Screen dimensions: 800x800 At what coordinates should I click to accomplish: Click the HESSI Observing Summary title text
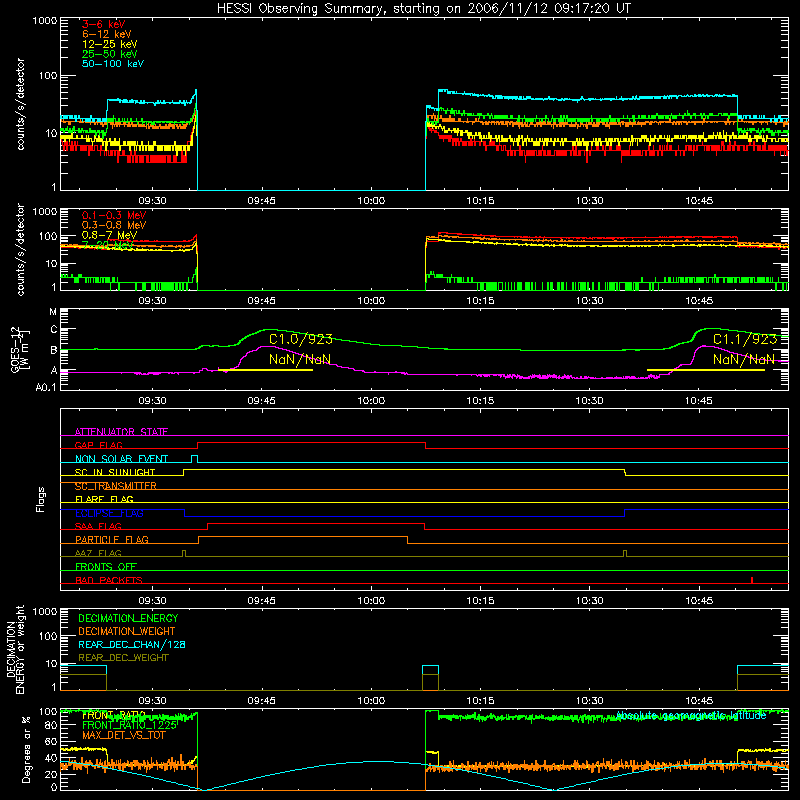pyautogui.click(x=423, y=9)
